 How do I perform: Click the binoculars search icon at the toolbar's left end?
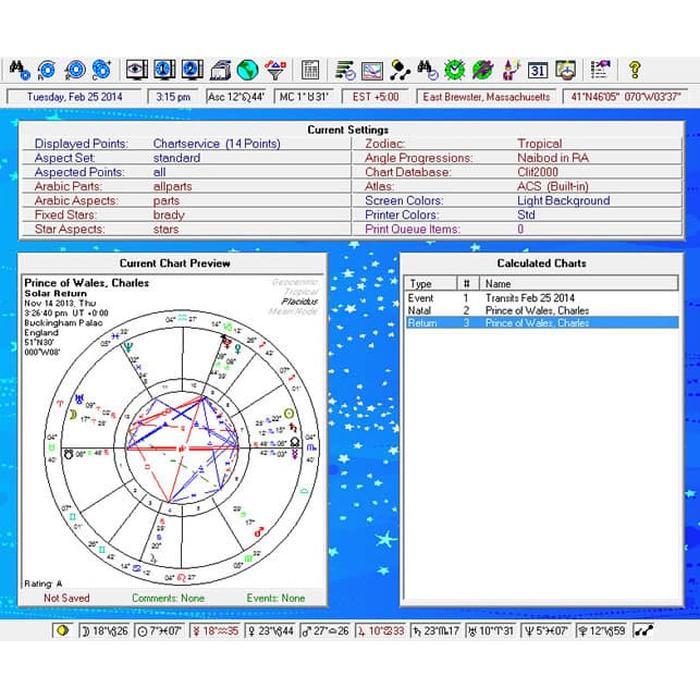coord(19,70)
